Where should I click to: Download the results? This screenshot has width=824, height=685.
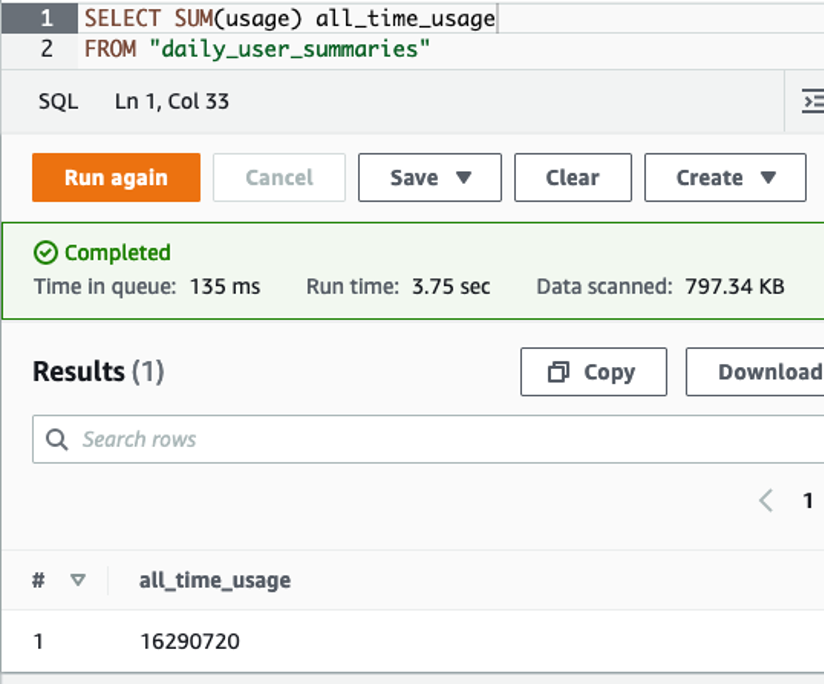click(755, 372)
